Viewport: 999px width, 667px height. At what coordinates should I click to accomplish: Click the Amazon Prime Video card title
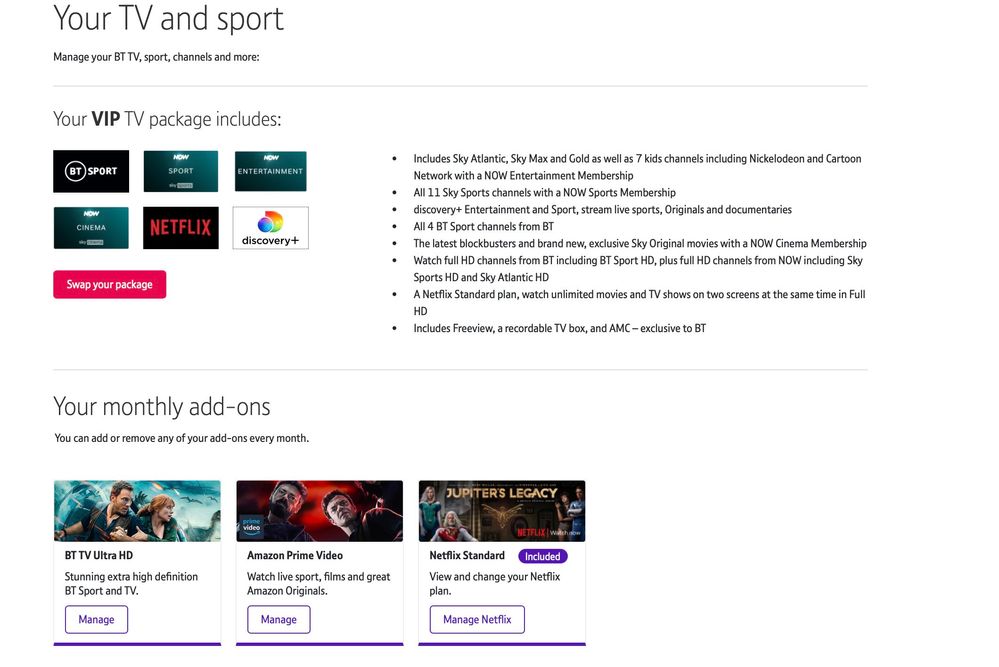295,556
